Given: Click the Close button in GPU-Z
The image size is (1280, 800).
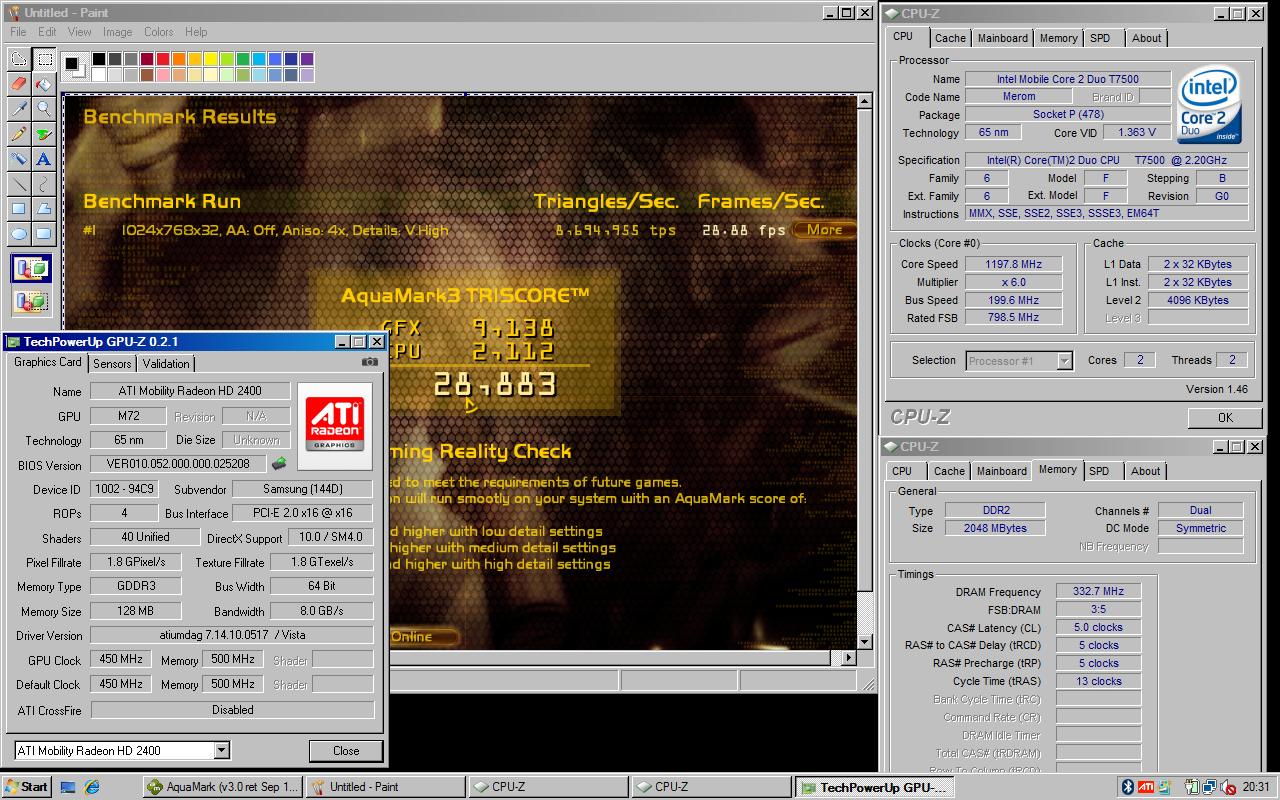Looking at the screenshot, I should tap(346, 751).
